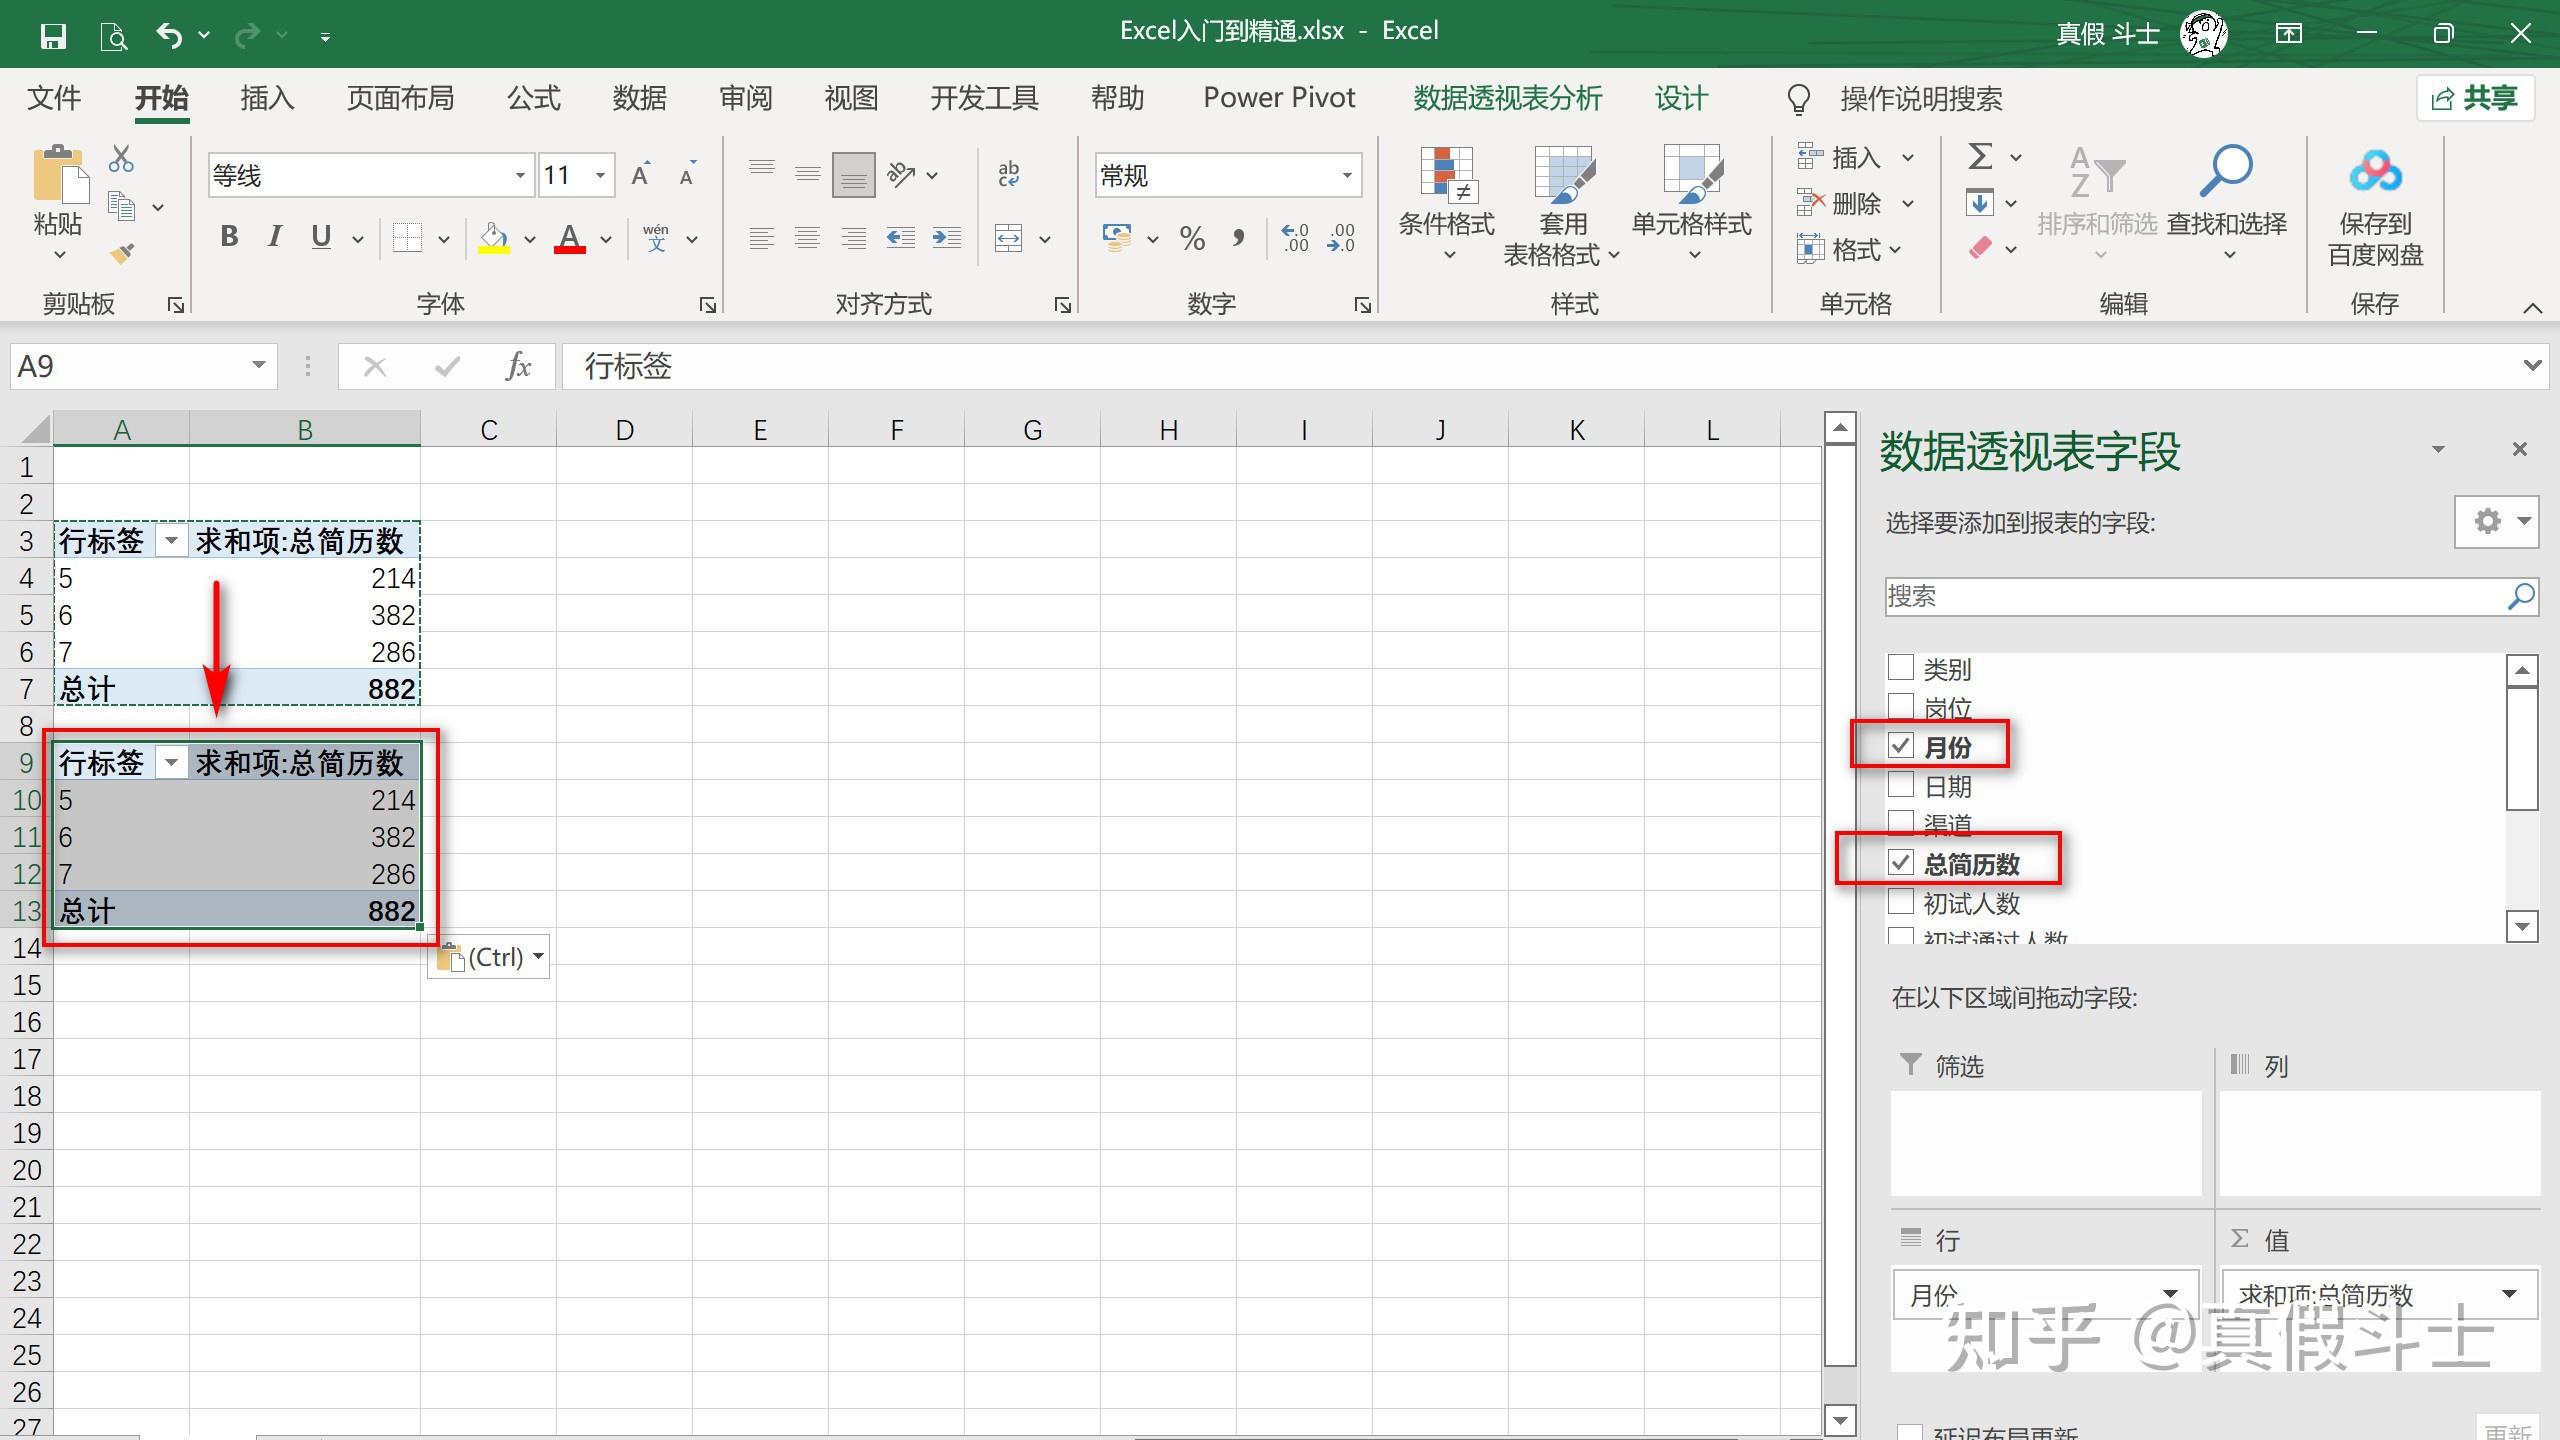
Task: Open the 行标签 filter dropdown in A9
Action: [171, 763]
